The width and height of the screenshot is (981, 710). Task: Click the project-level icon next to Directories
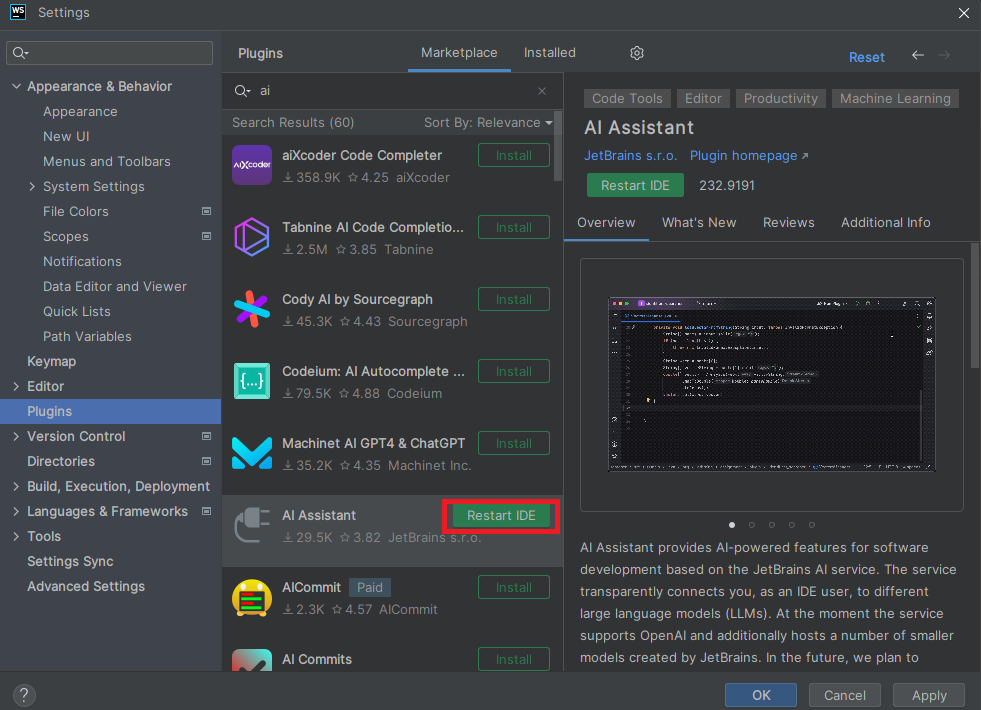click(206, 461)
